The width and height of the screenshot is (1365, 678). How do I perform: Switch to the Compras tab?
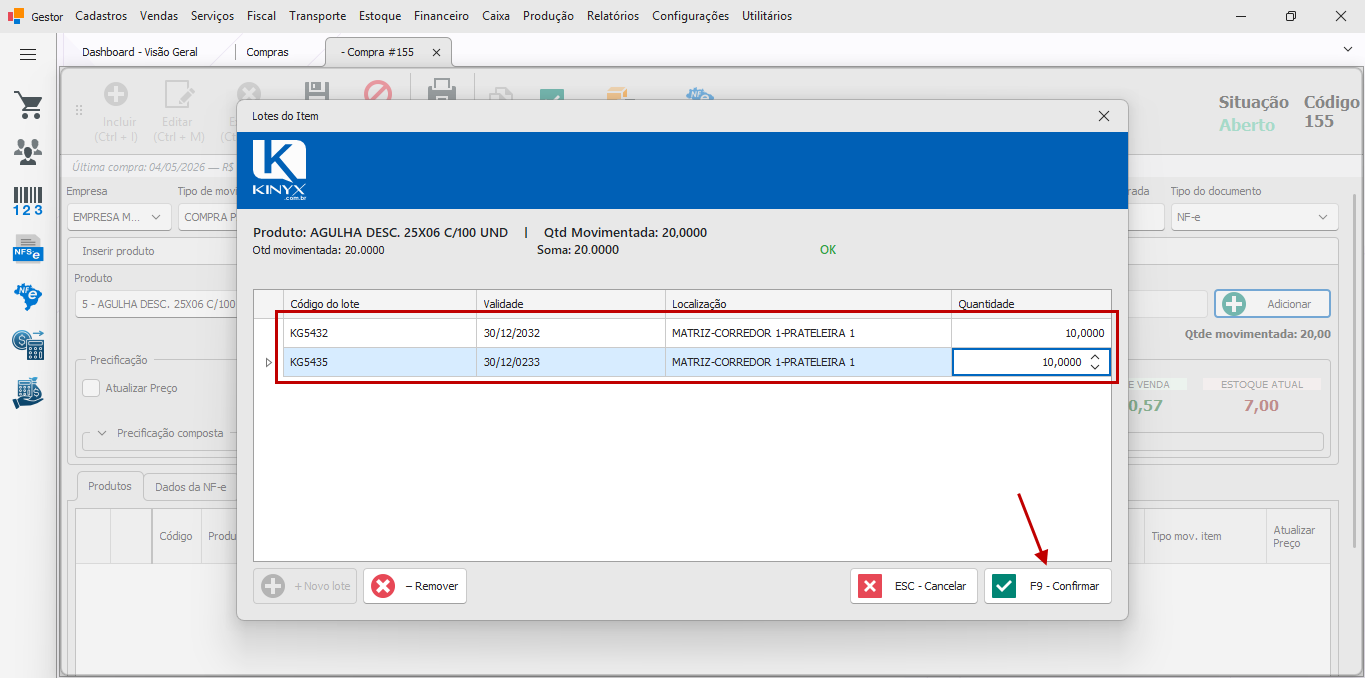point(267,52)
